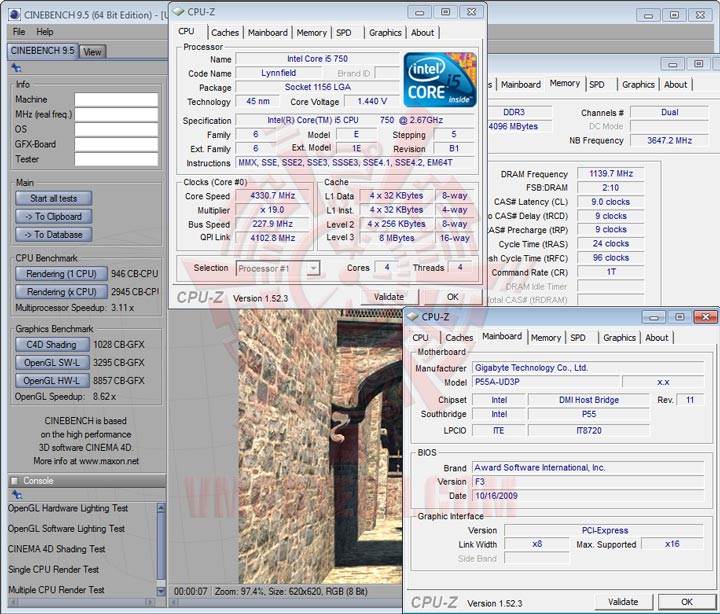Viewport: 720px width, 614px height.
Task: Click the CPU-Z icon in Mainboard window title
Action: (412, 317)
